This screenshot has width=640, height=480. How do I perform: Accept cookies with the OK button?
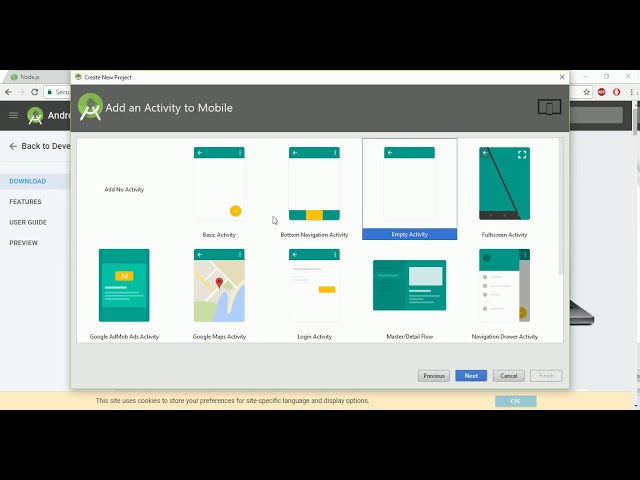[x=516, y=401]
